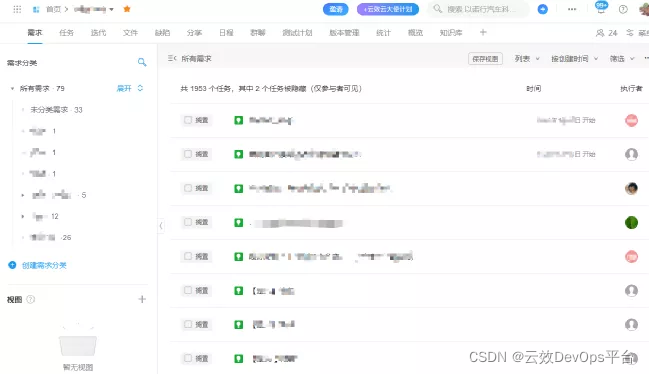Switch to the 任务 tab
649x374 pixels.
(x=66, y=33)
